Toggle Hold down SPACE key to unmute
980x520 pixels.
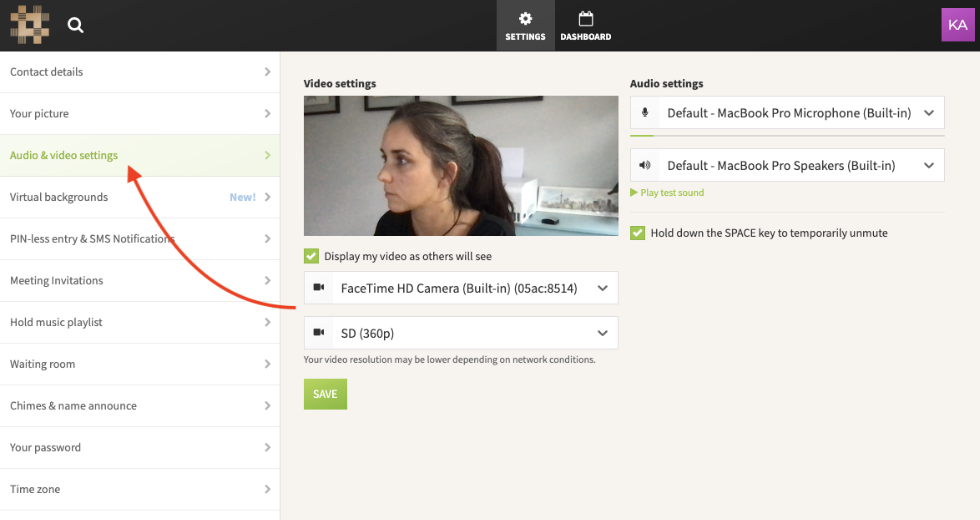pos(638,233)
